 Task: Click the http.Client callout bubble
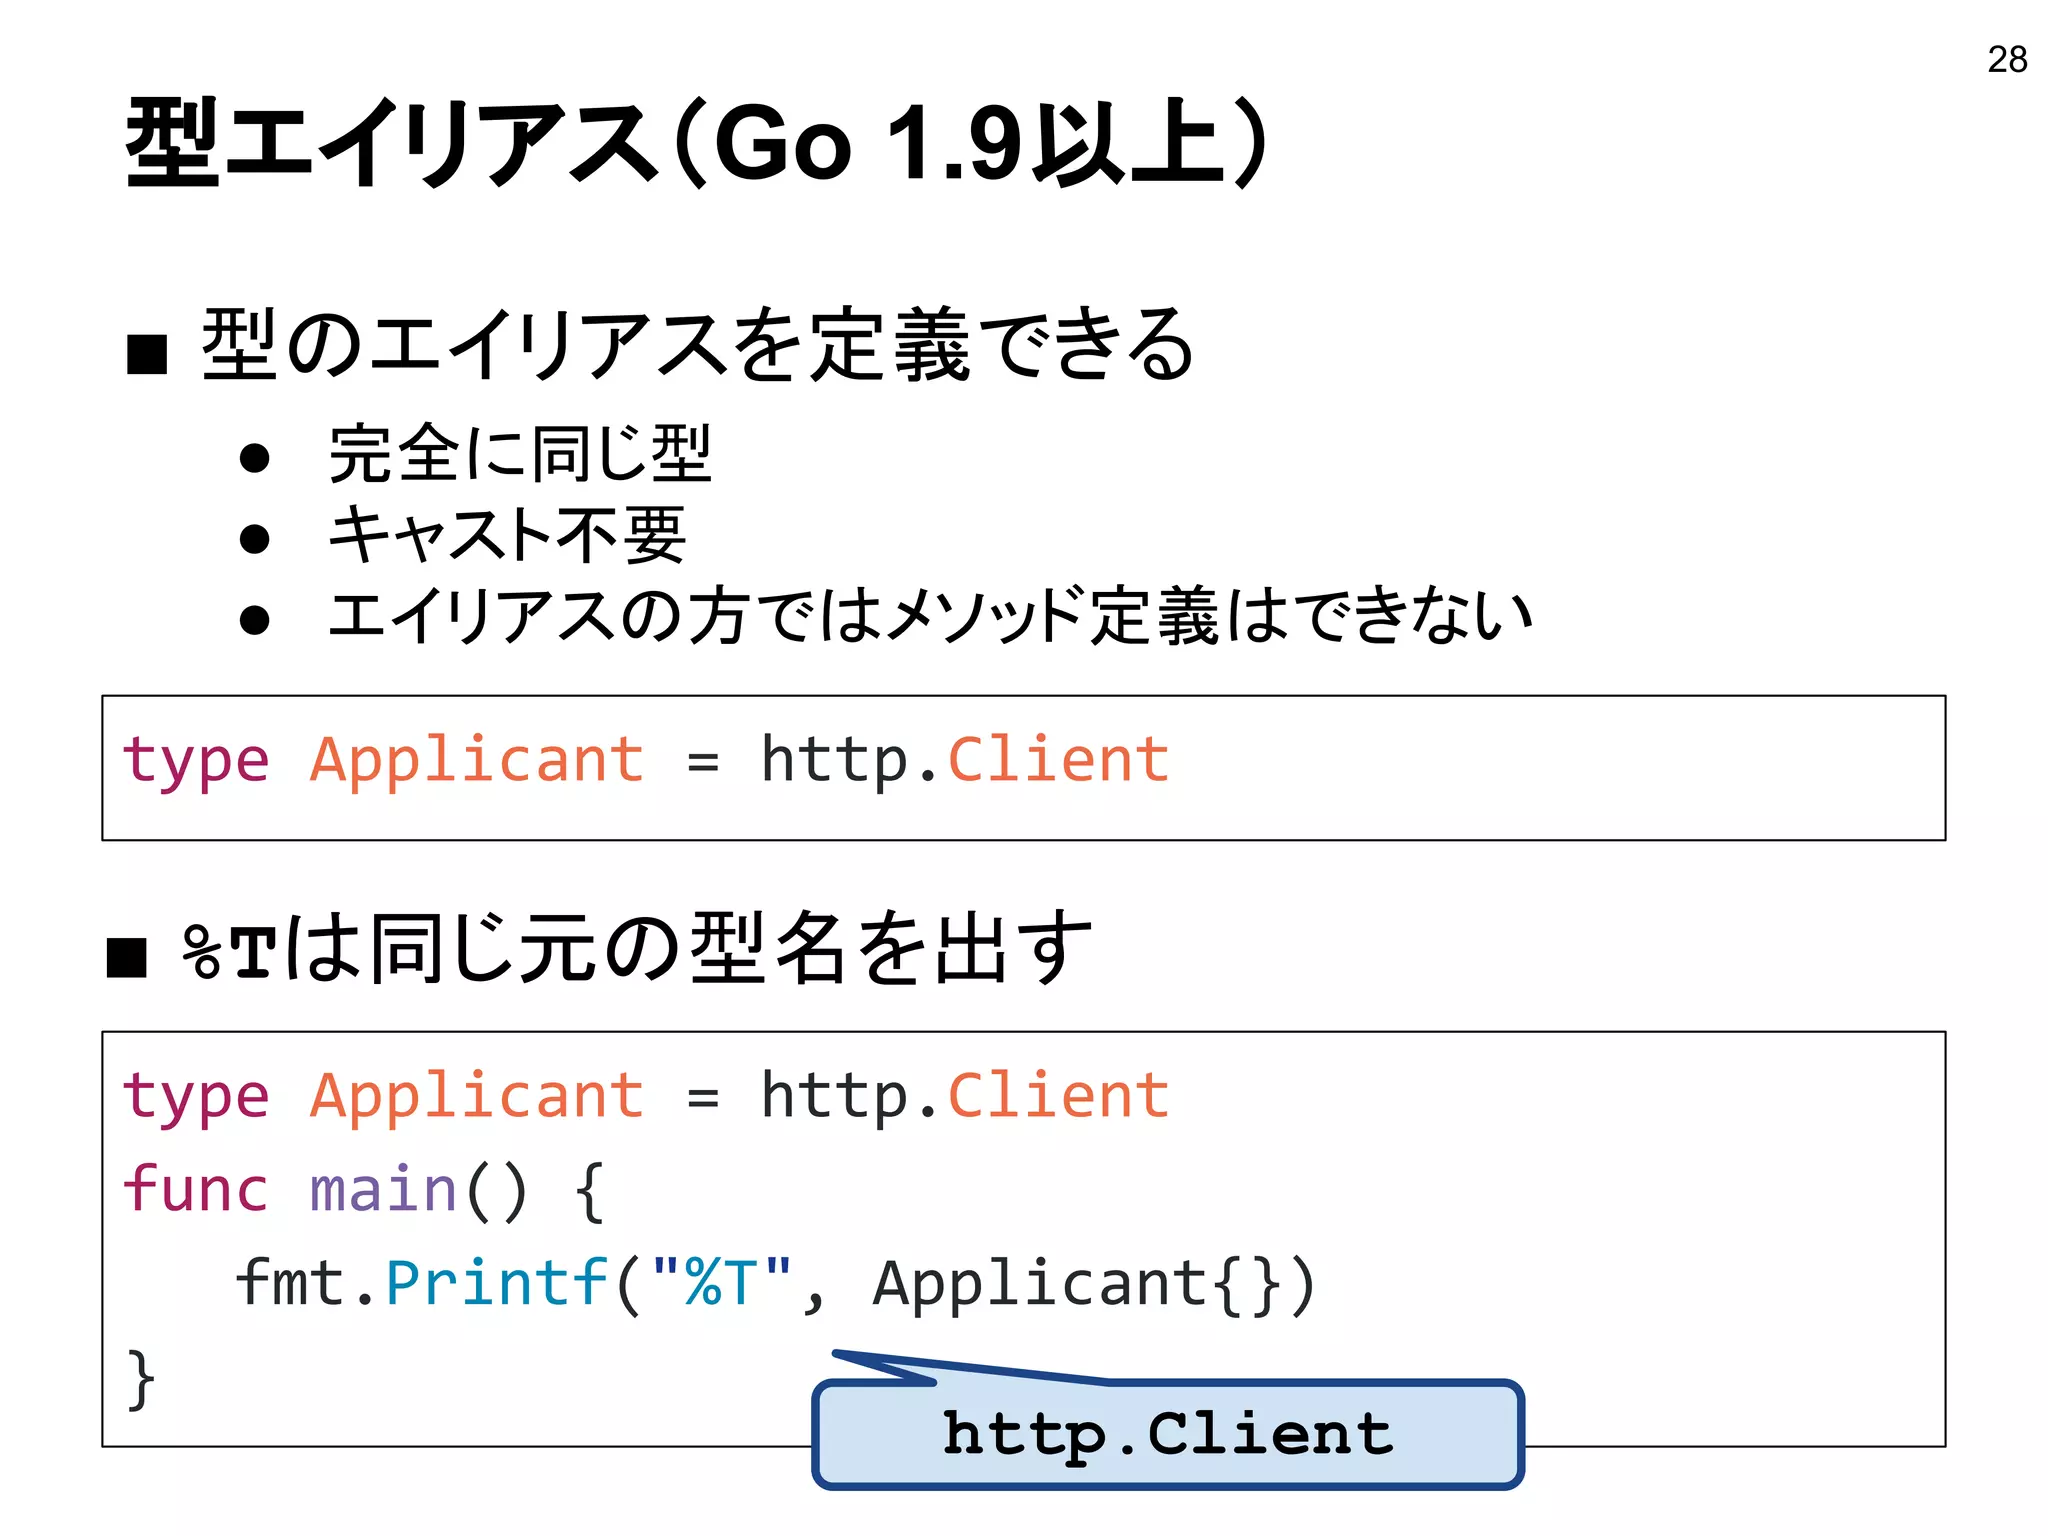pyautogui.click(x=1168, y=1434)
